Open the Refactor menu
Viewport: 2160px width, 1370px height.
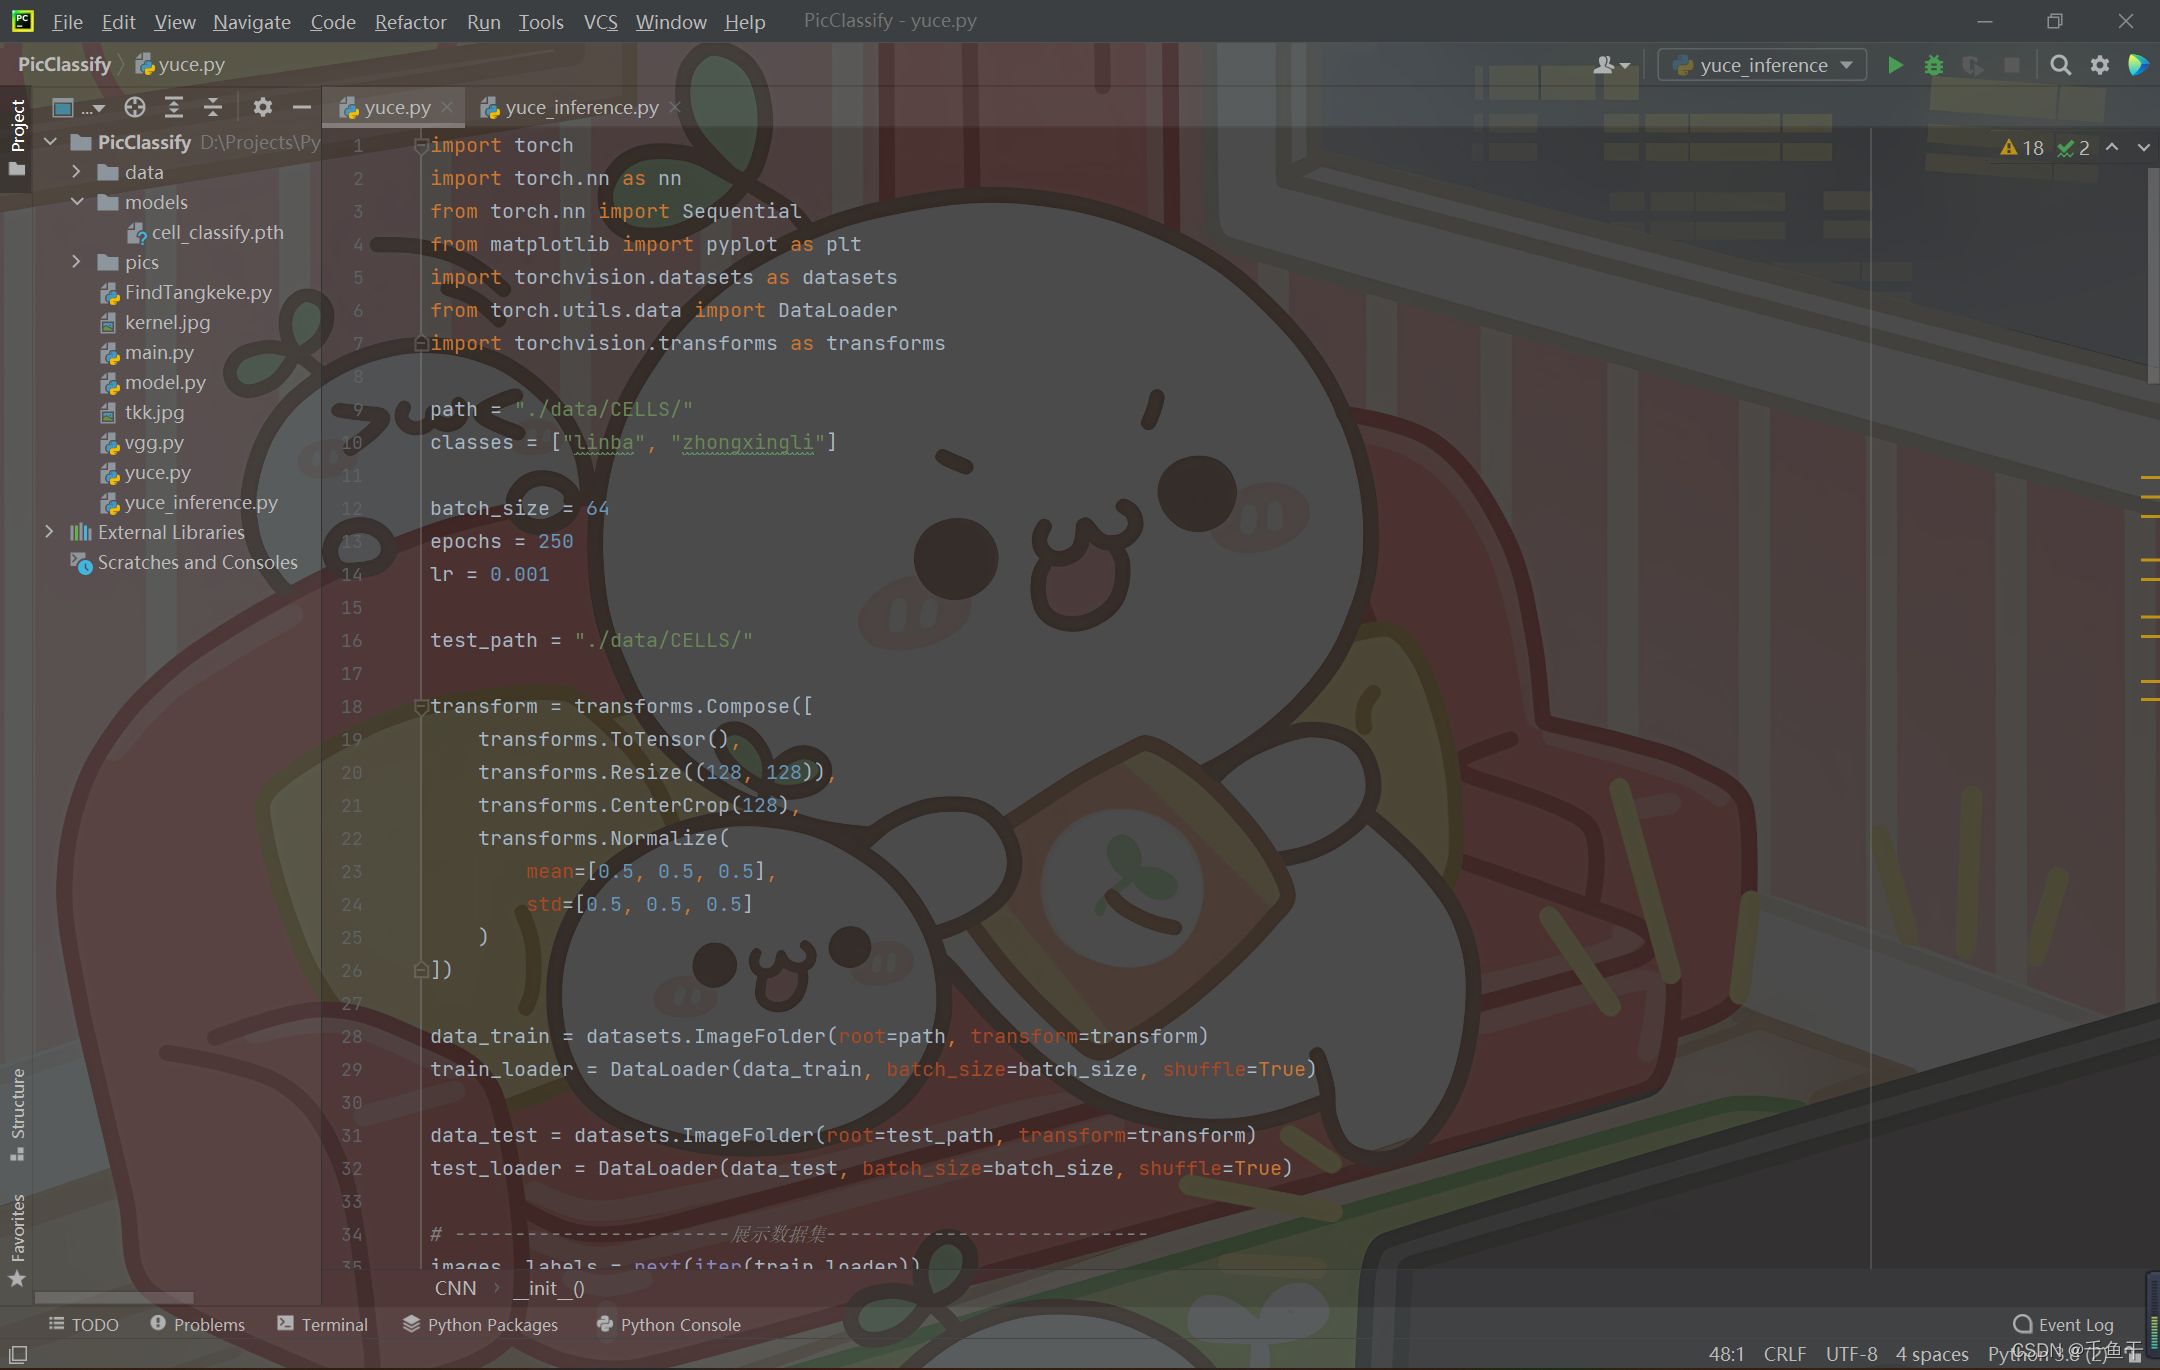(410, 21)
